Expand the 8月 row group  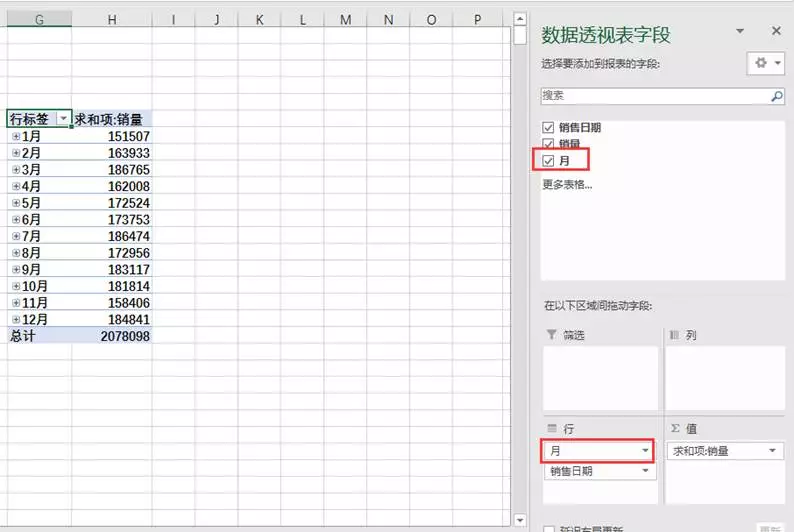point(16,253)
